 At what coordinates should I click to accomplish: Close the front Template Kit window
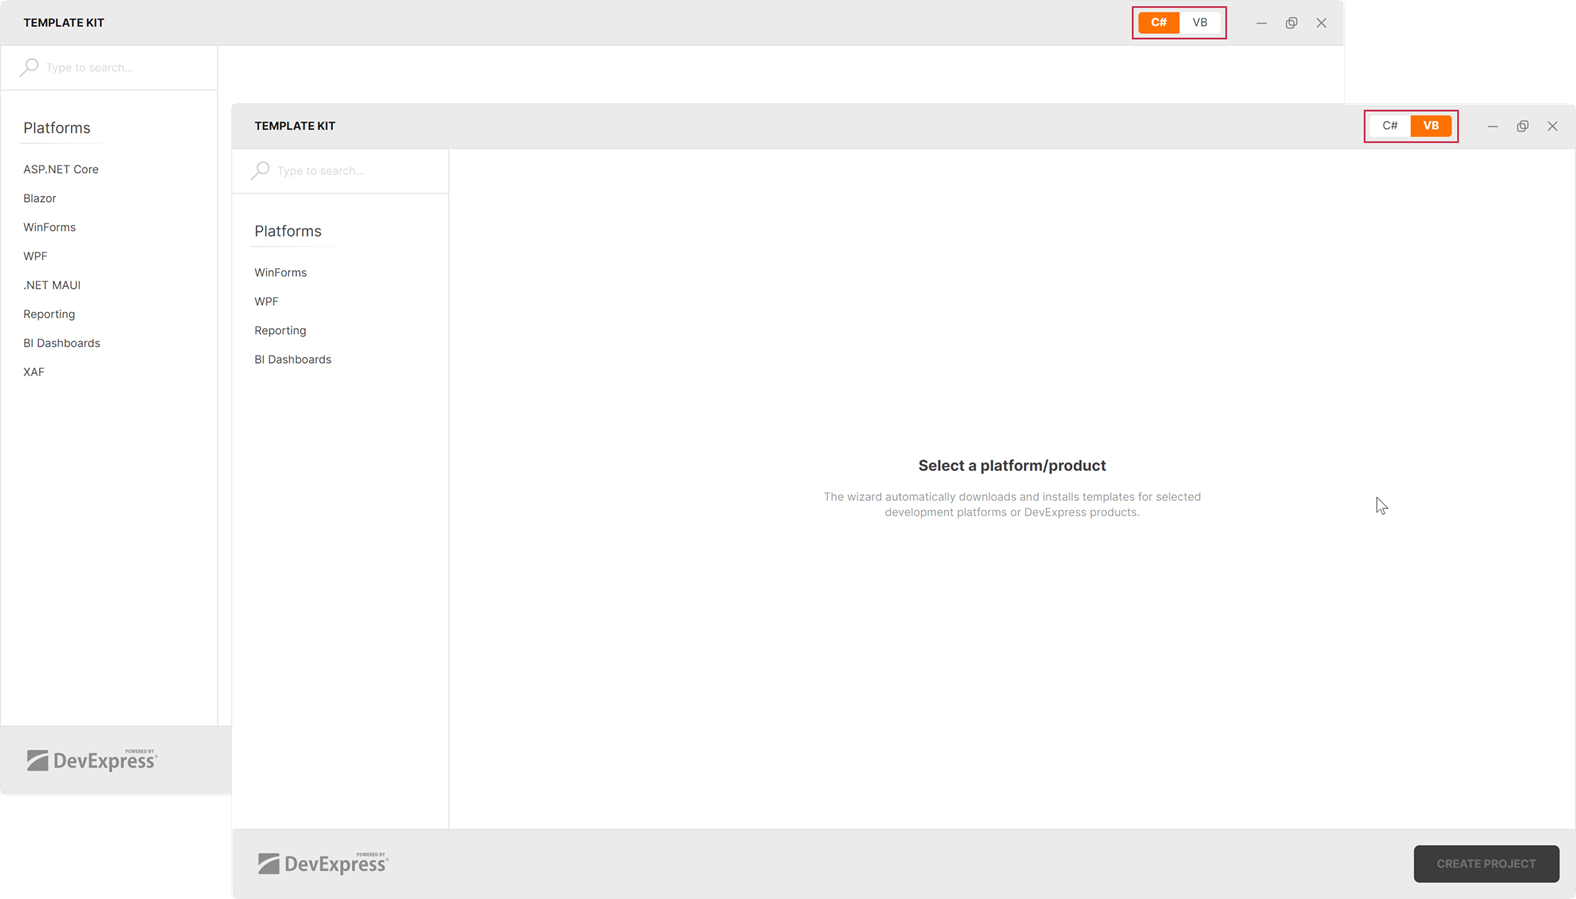1552,127
